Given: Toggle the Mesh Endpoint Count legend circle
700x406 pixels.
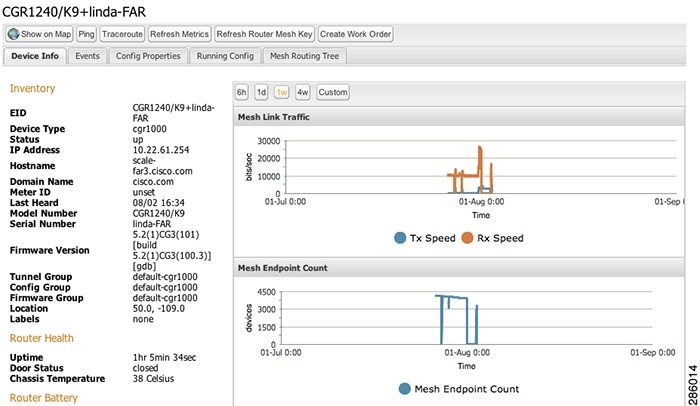Looking at the screenshot, I should [x=404, y=389].
